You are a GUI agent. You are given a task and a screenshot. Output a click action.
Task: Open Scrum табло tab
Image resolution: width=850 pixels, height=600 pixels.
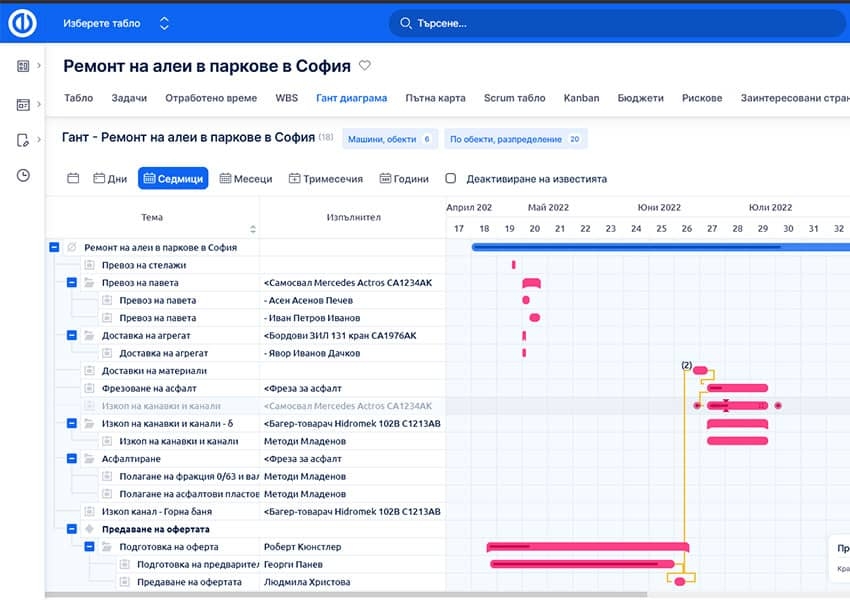(x=514, y=98)
